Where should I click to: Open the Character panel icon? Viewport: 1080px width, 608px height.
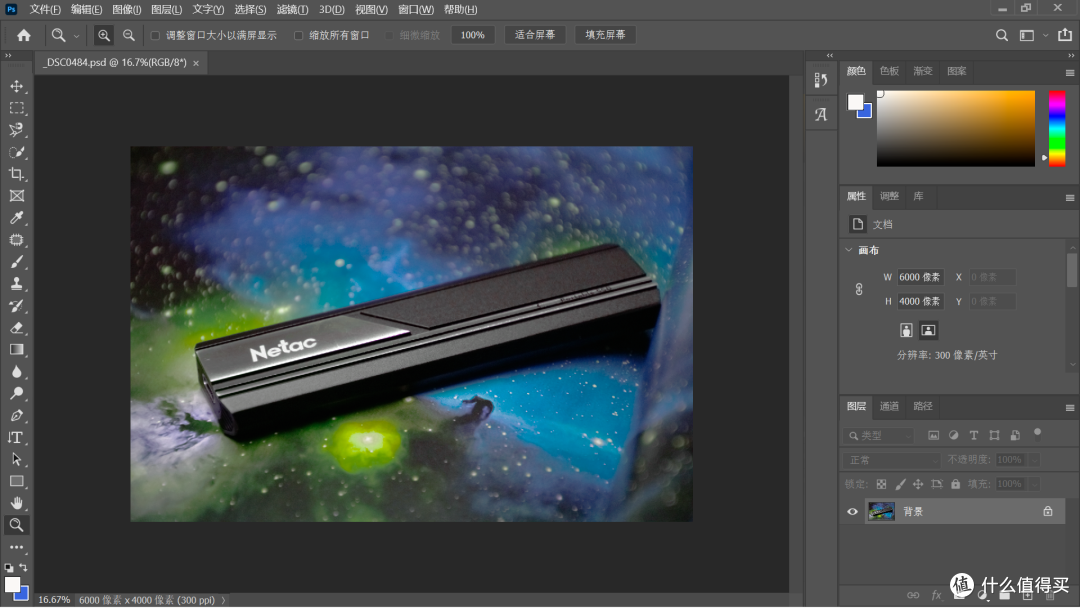pos(821,114)
